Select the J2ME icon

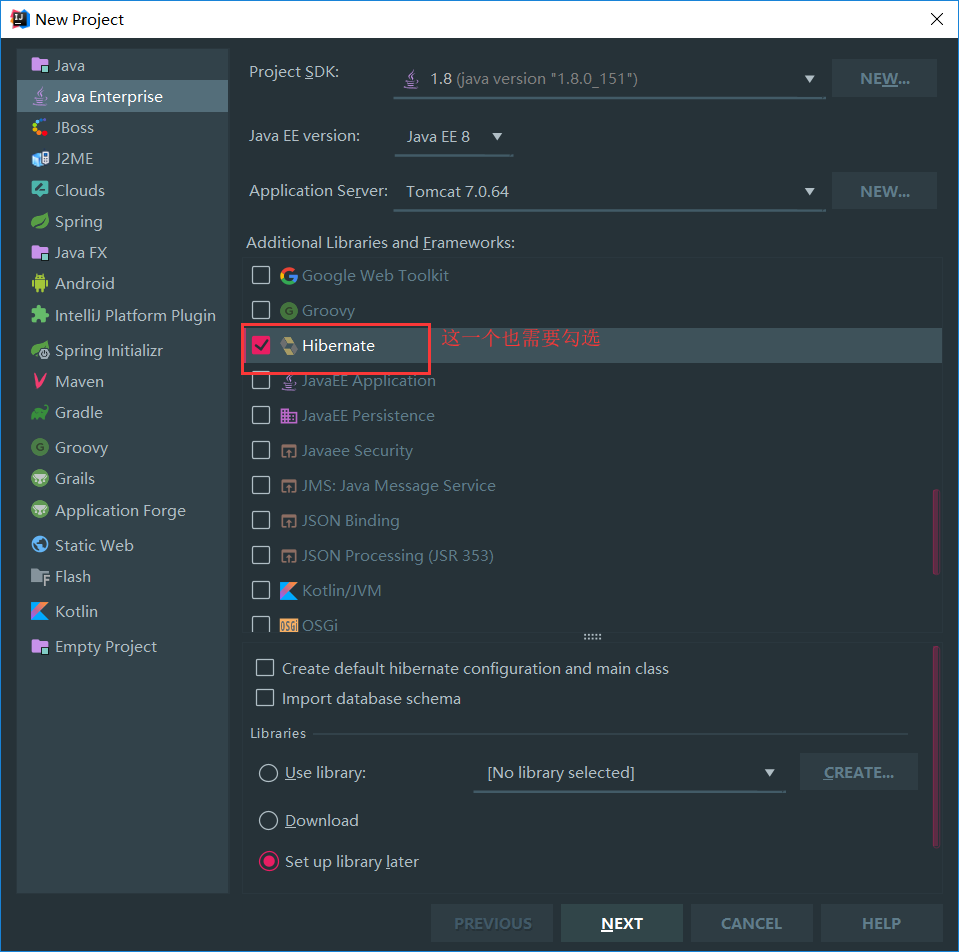coord(40,158)
